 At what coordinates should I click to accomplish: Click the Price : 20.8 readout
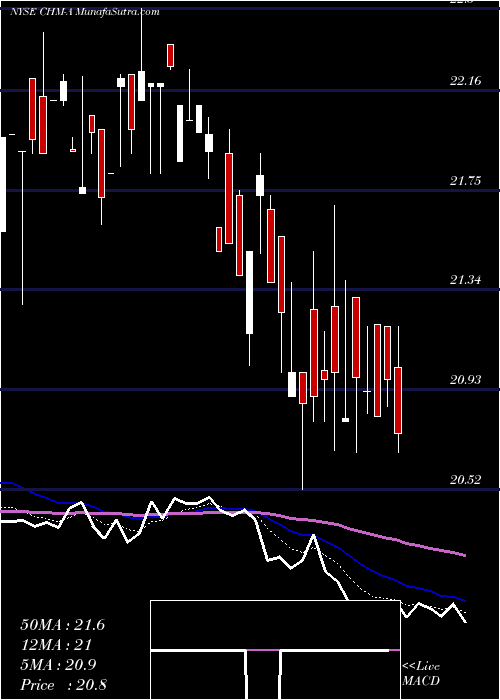point(62,685)
